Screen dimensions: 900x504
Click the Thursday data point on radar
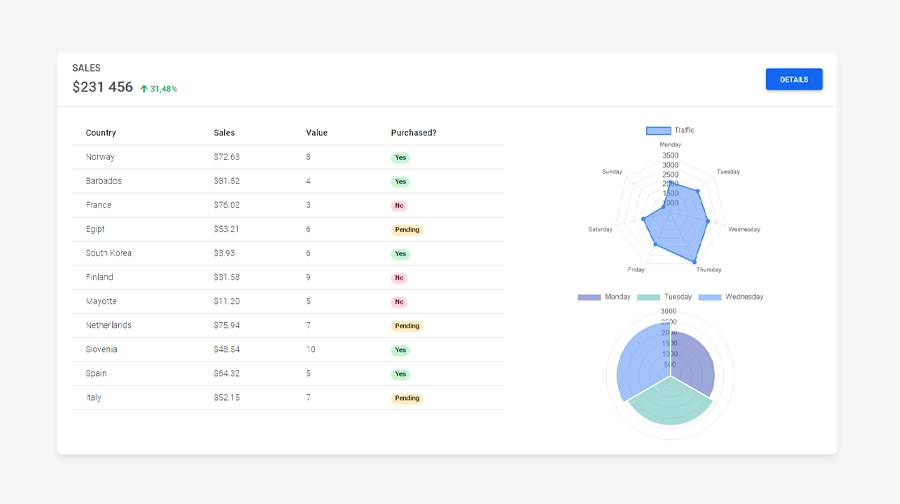pyautogui.click(x=694, y=262)
